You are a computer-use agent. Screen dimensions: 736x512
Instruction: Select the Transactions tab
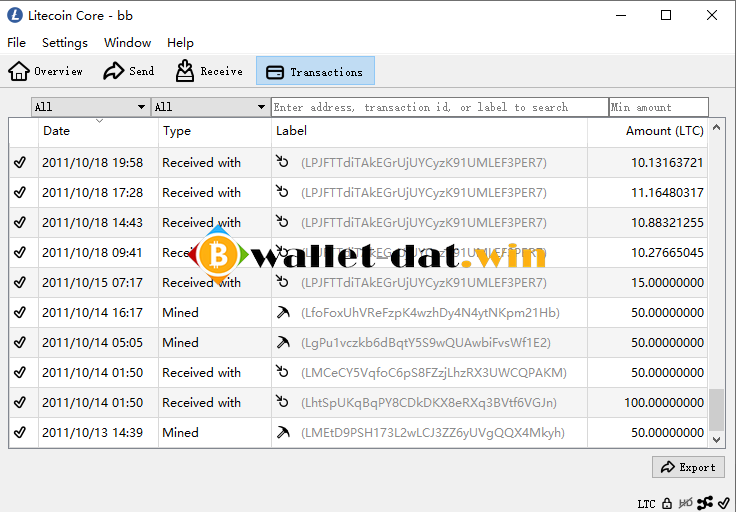point(315,71)
